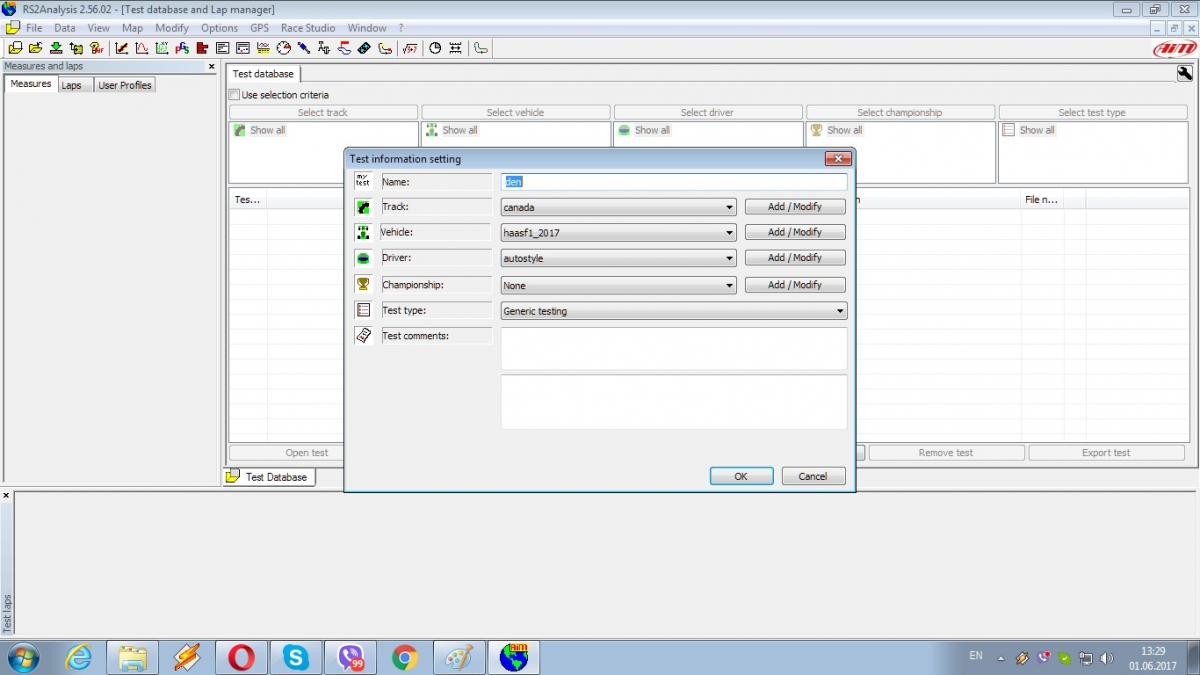Click the wrench settings icon
This screenshot has height=675, width=1200.
1185,73
